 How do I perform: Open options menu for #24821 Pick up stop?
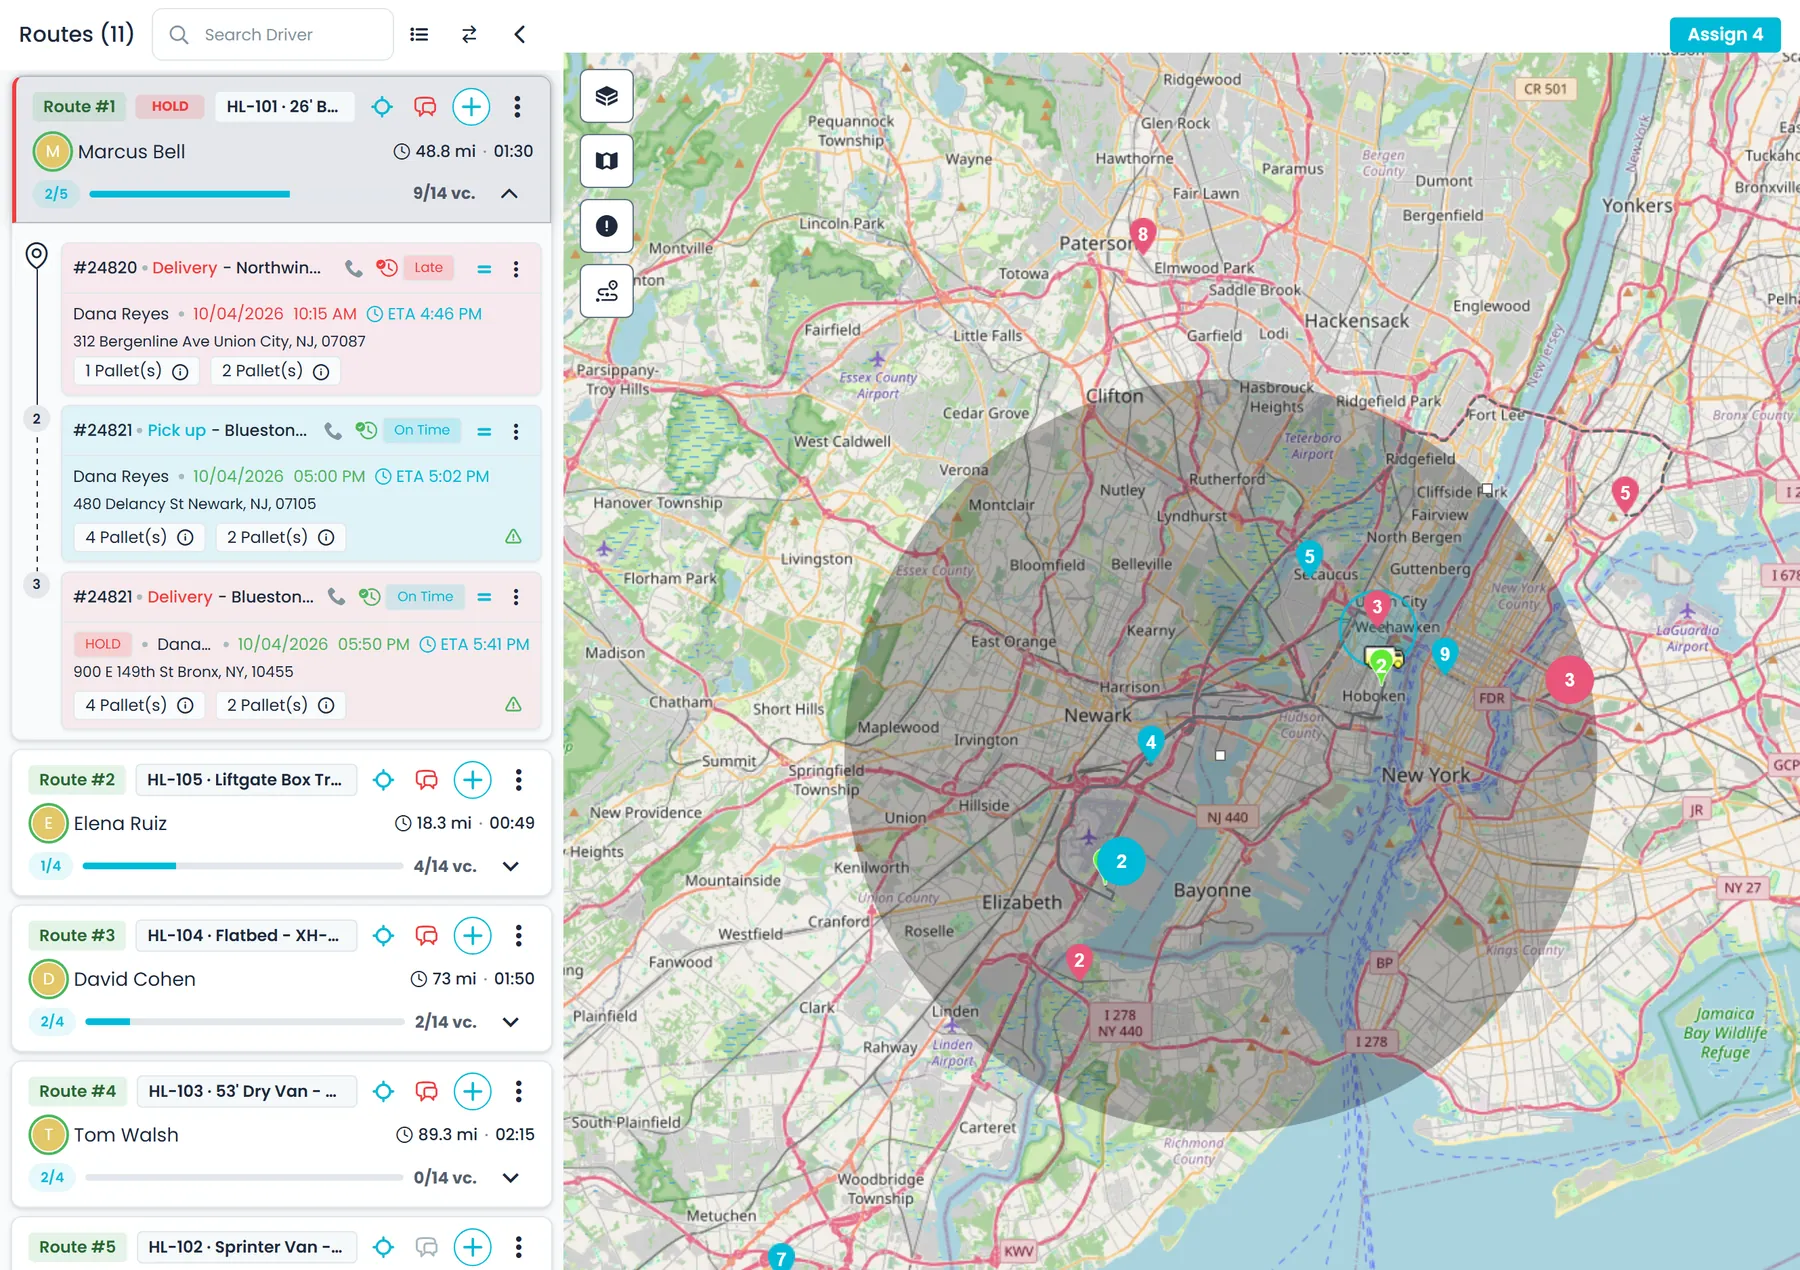(x=516, y=432)
